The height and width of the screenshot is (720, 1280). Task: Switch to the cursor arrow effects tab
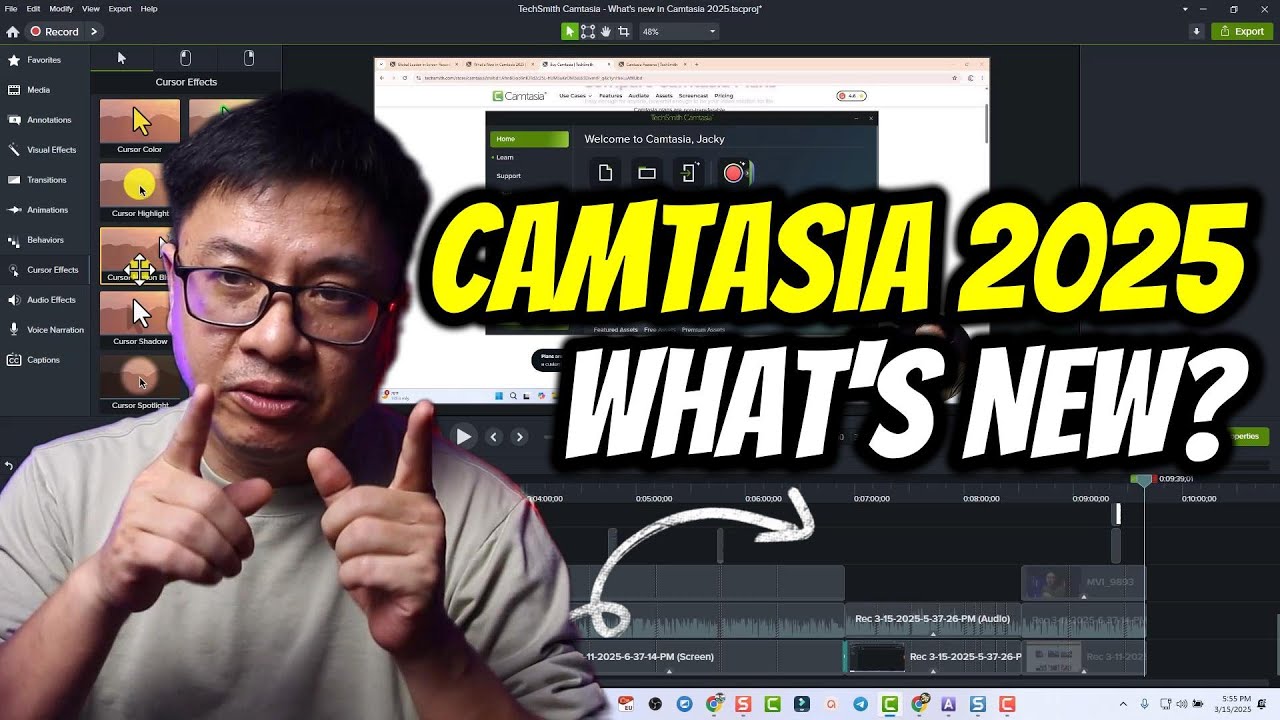[x=122, y=58]
